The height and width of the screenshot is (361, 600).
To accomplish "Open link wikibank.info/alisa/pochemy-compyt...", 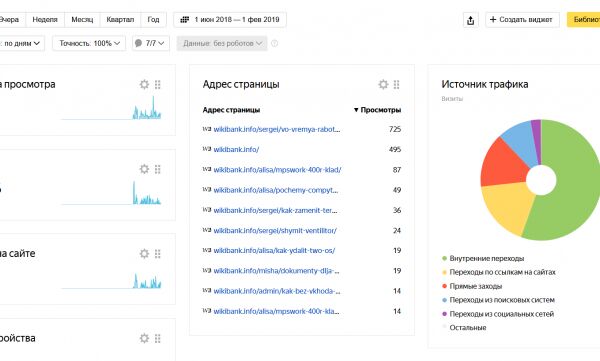I will click(x=276, y=190).
